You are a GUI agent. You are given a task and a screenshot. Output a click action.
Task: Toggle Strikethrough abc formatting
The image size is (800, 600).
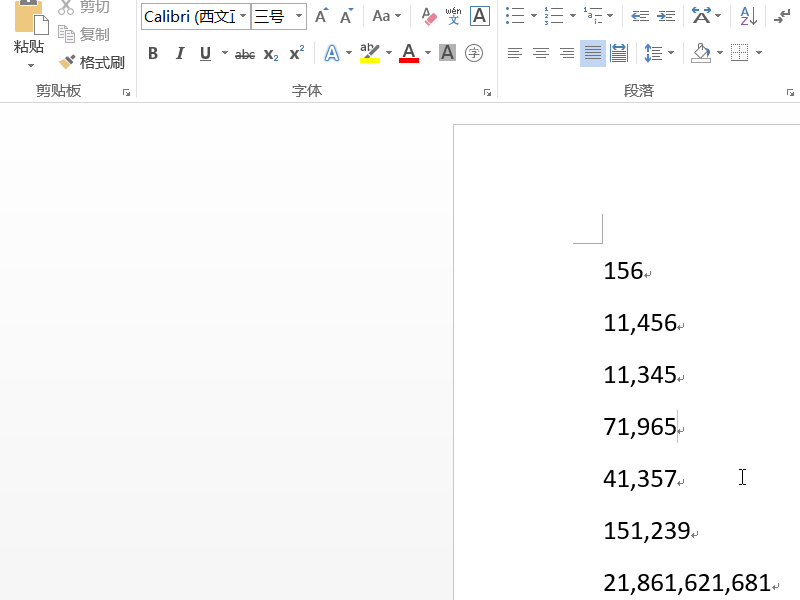(245, 54)
